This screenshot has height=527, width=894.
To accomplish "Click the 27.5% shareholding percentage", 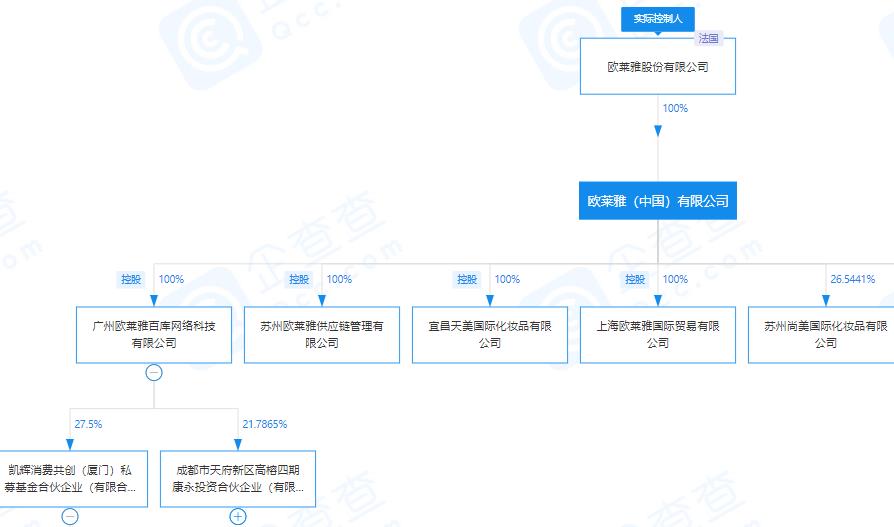I will tap(88, 424).
